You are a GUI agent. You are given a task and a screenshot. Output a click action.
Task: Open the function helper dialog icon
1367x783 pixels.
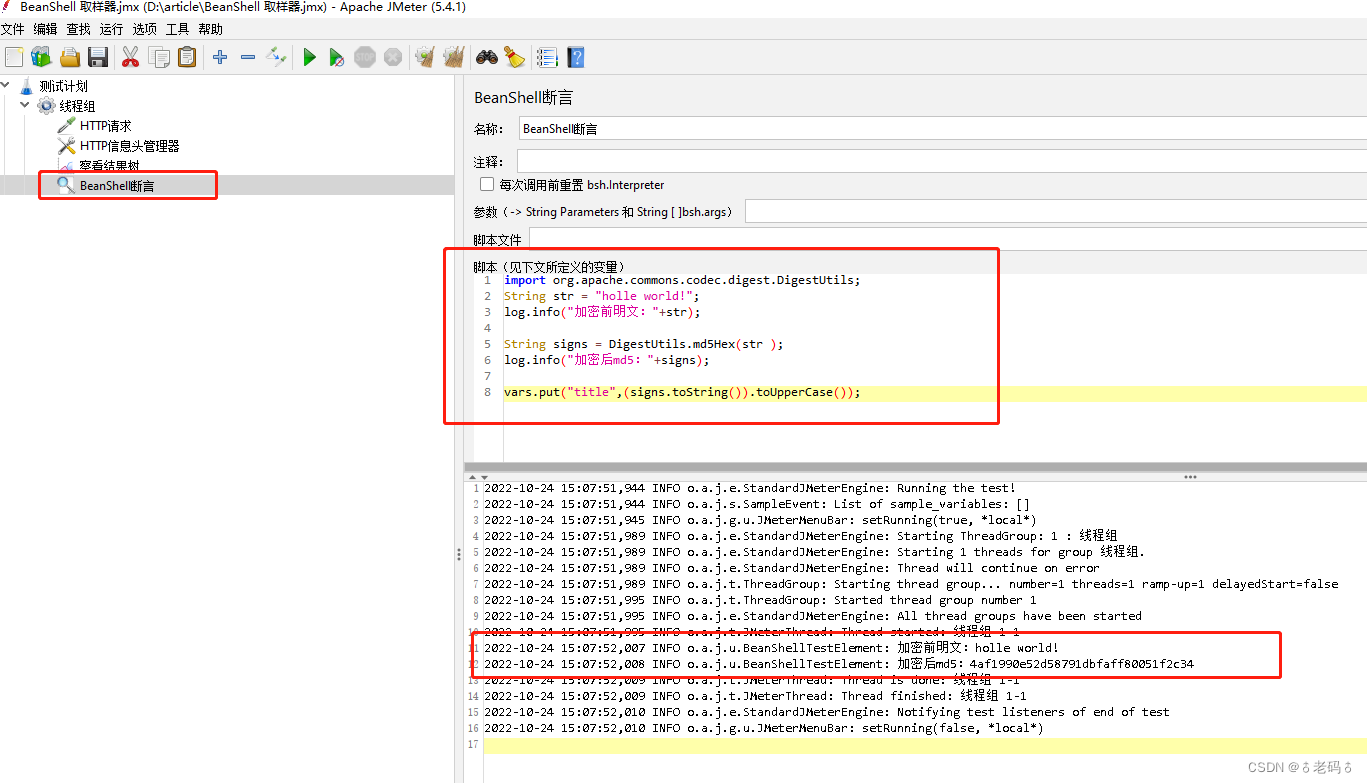tap(546, 57)
